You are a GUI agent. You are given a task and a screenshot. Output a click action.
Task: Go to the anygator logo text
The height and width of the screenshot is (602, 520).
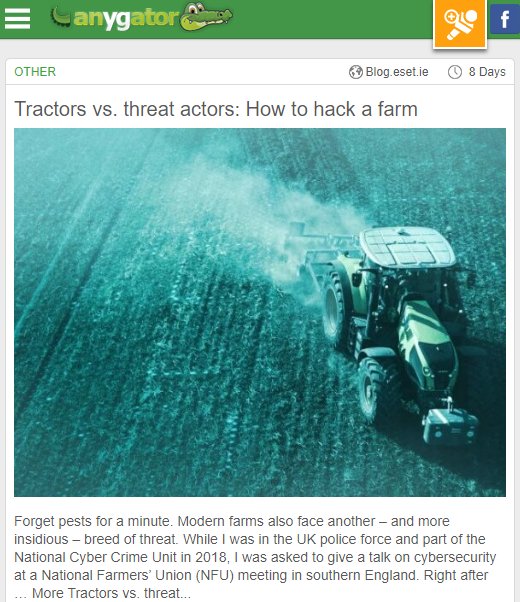tap(126, 19)
